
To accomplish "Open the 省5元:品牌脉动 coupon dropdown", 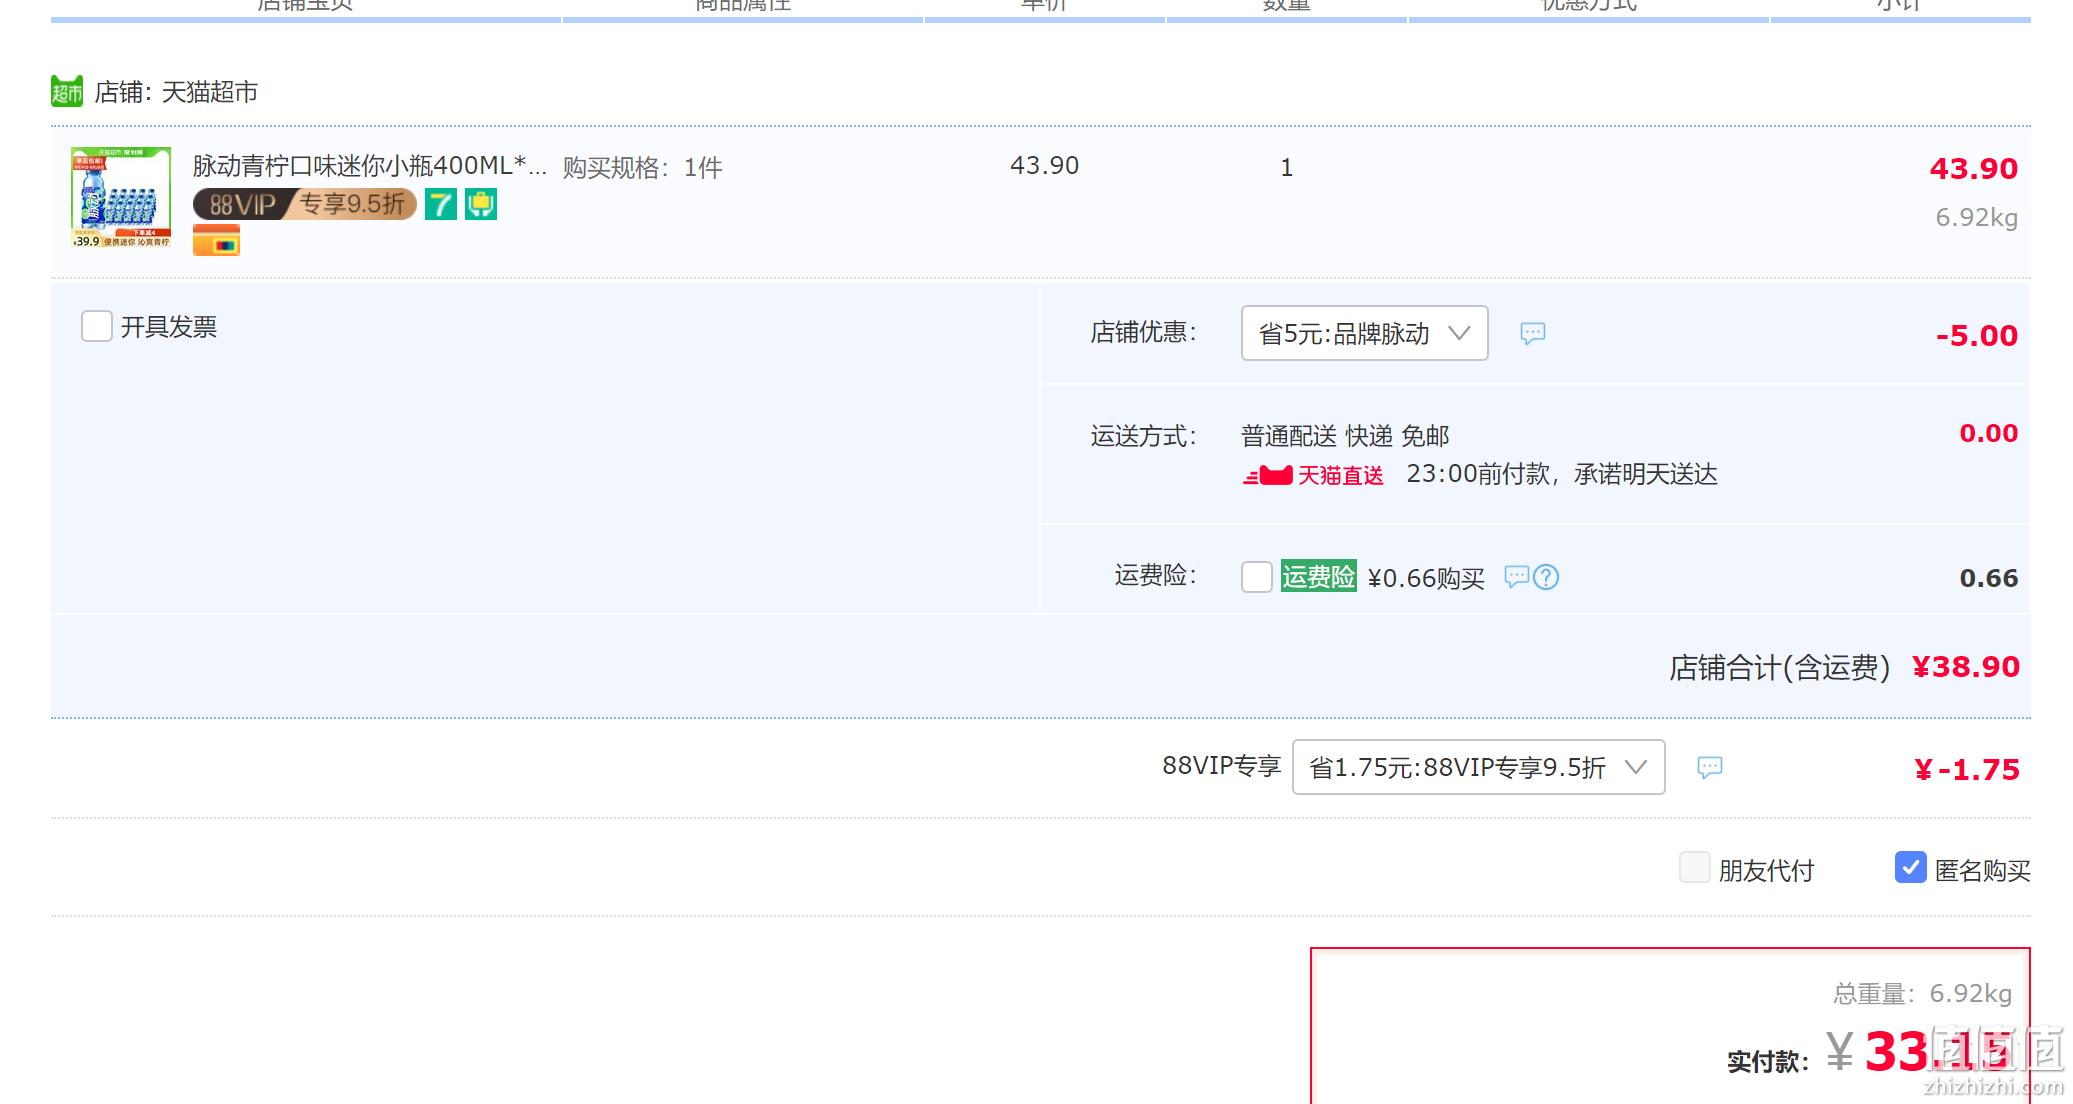I will [x=1365, y=333].
